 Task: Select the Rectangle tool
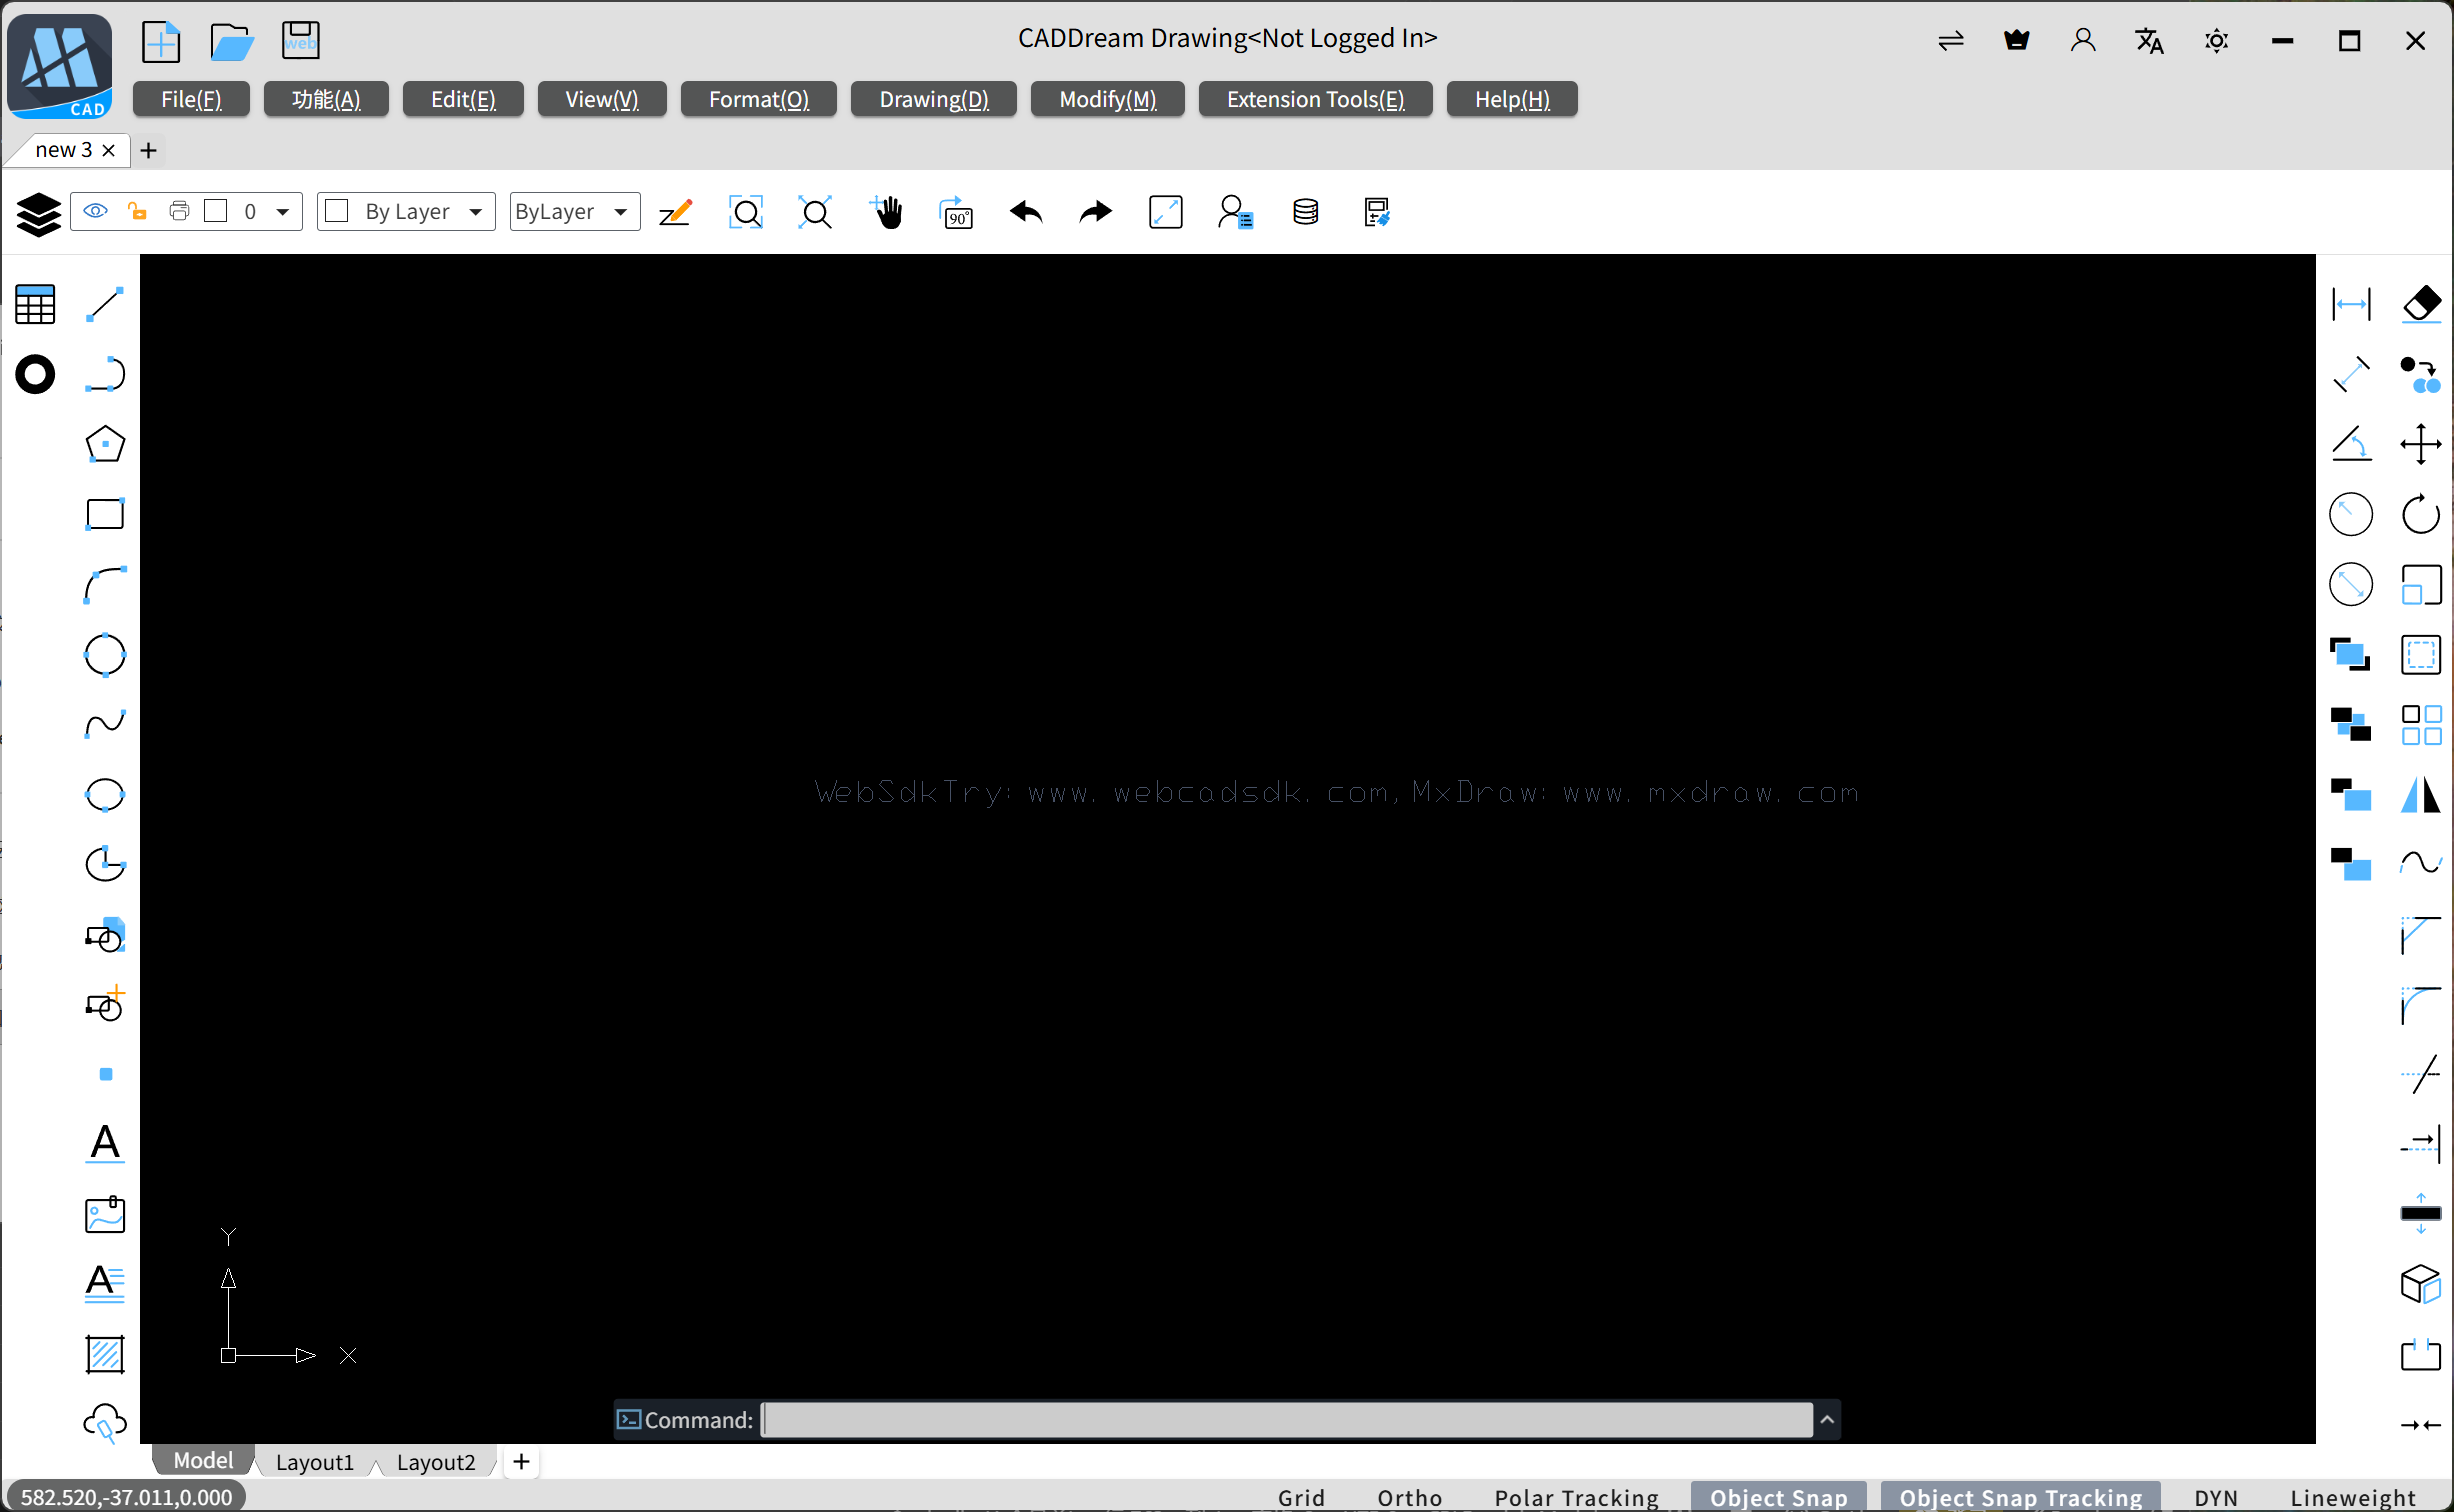(x=105, y=514)
